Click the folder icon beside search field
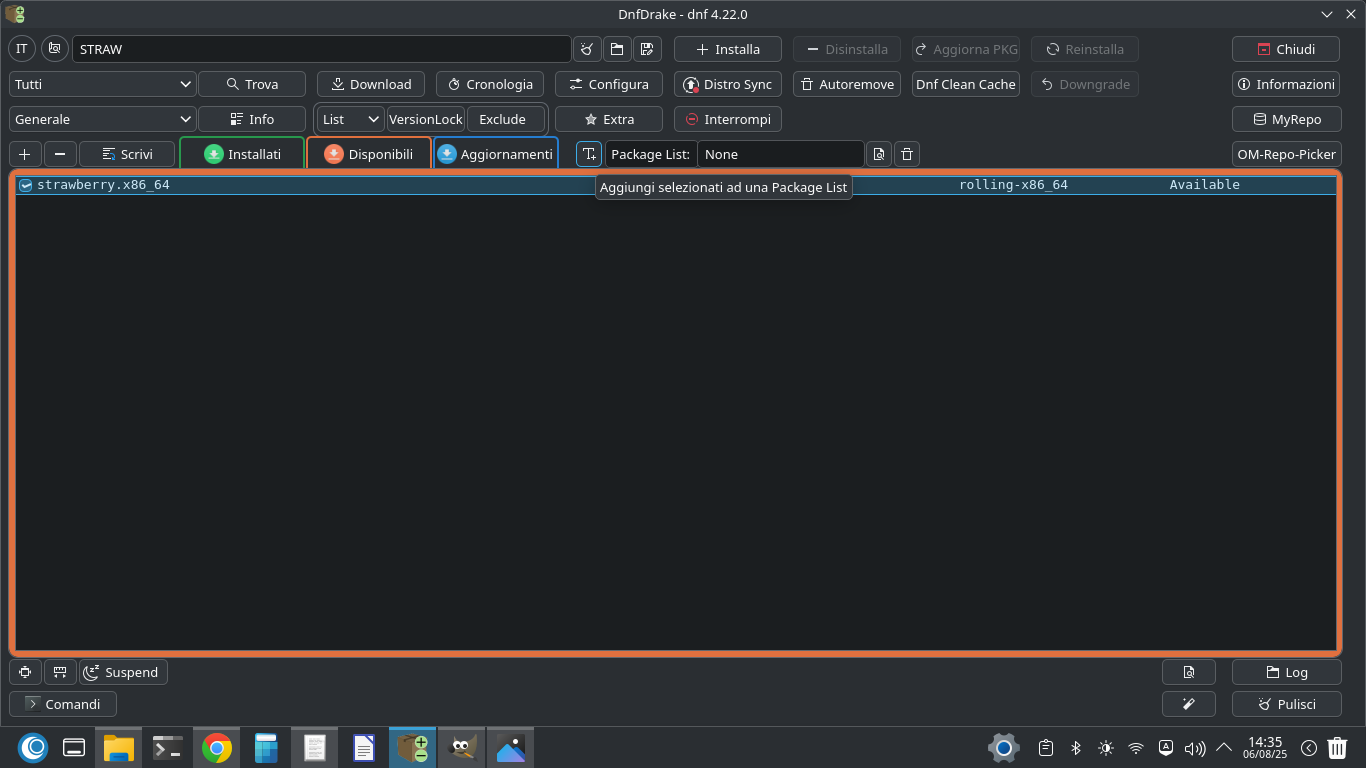 (x=617, y=49)
